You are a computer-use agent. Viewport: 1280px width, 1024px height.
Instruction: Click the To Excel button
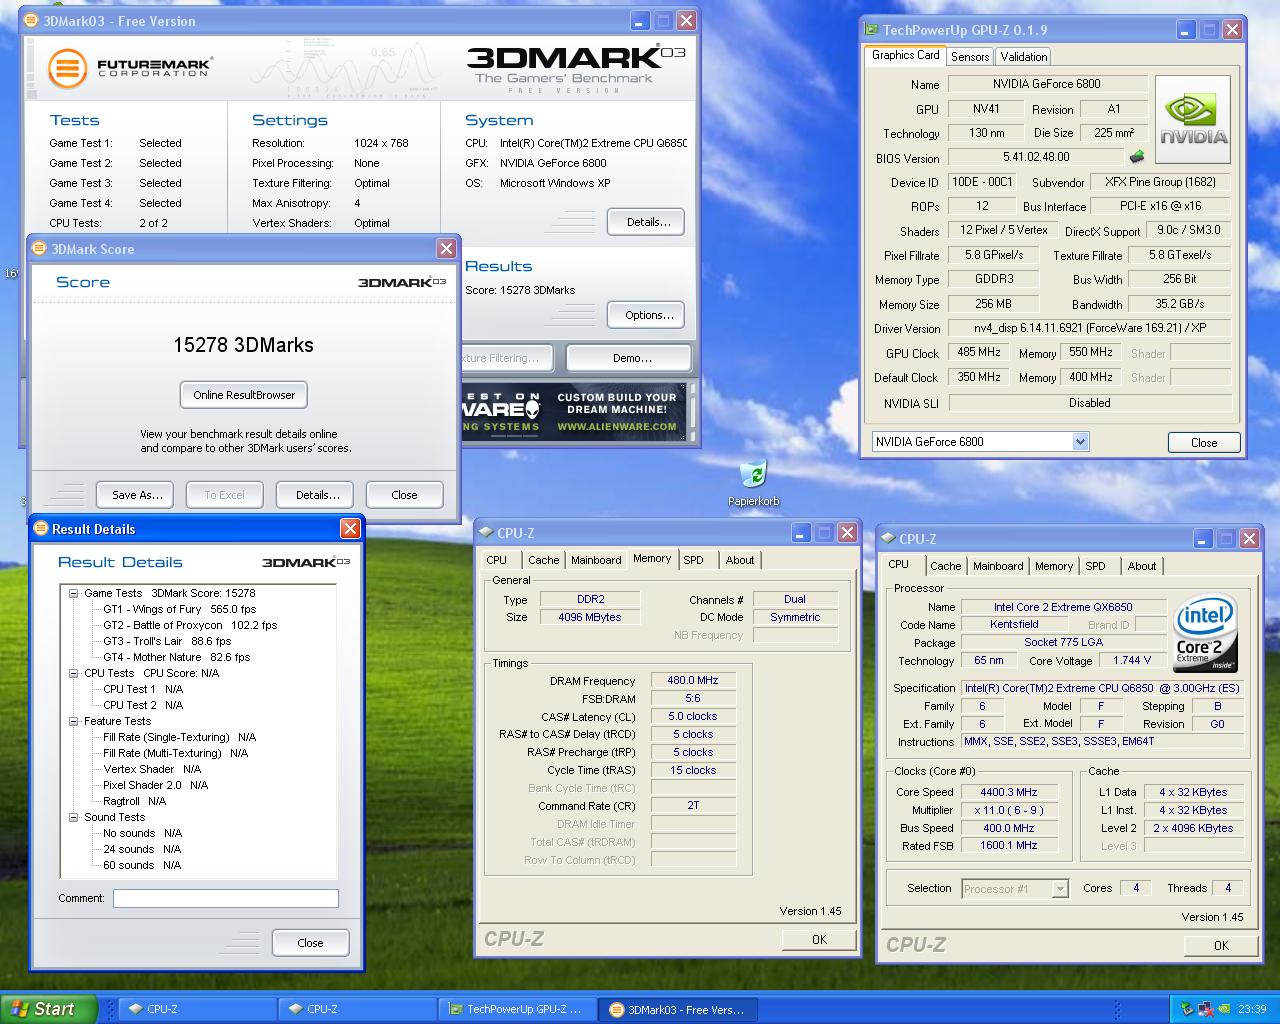(224, 495)
